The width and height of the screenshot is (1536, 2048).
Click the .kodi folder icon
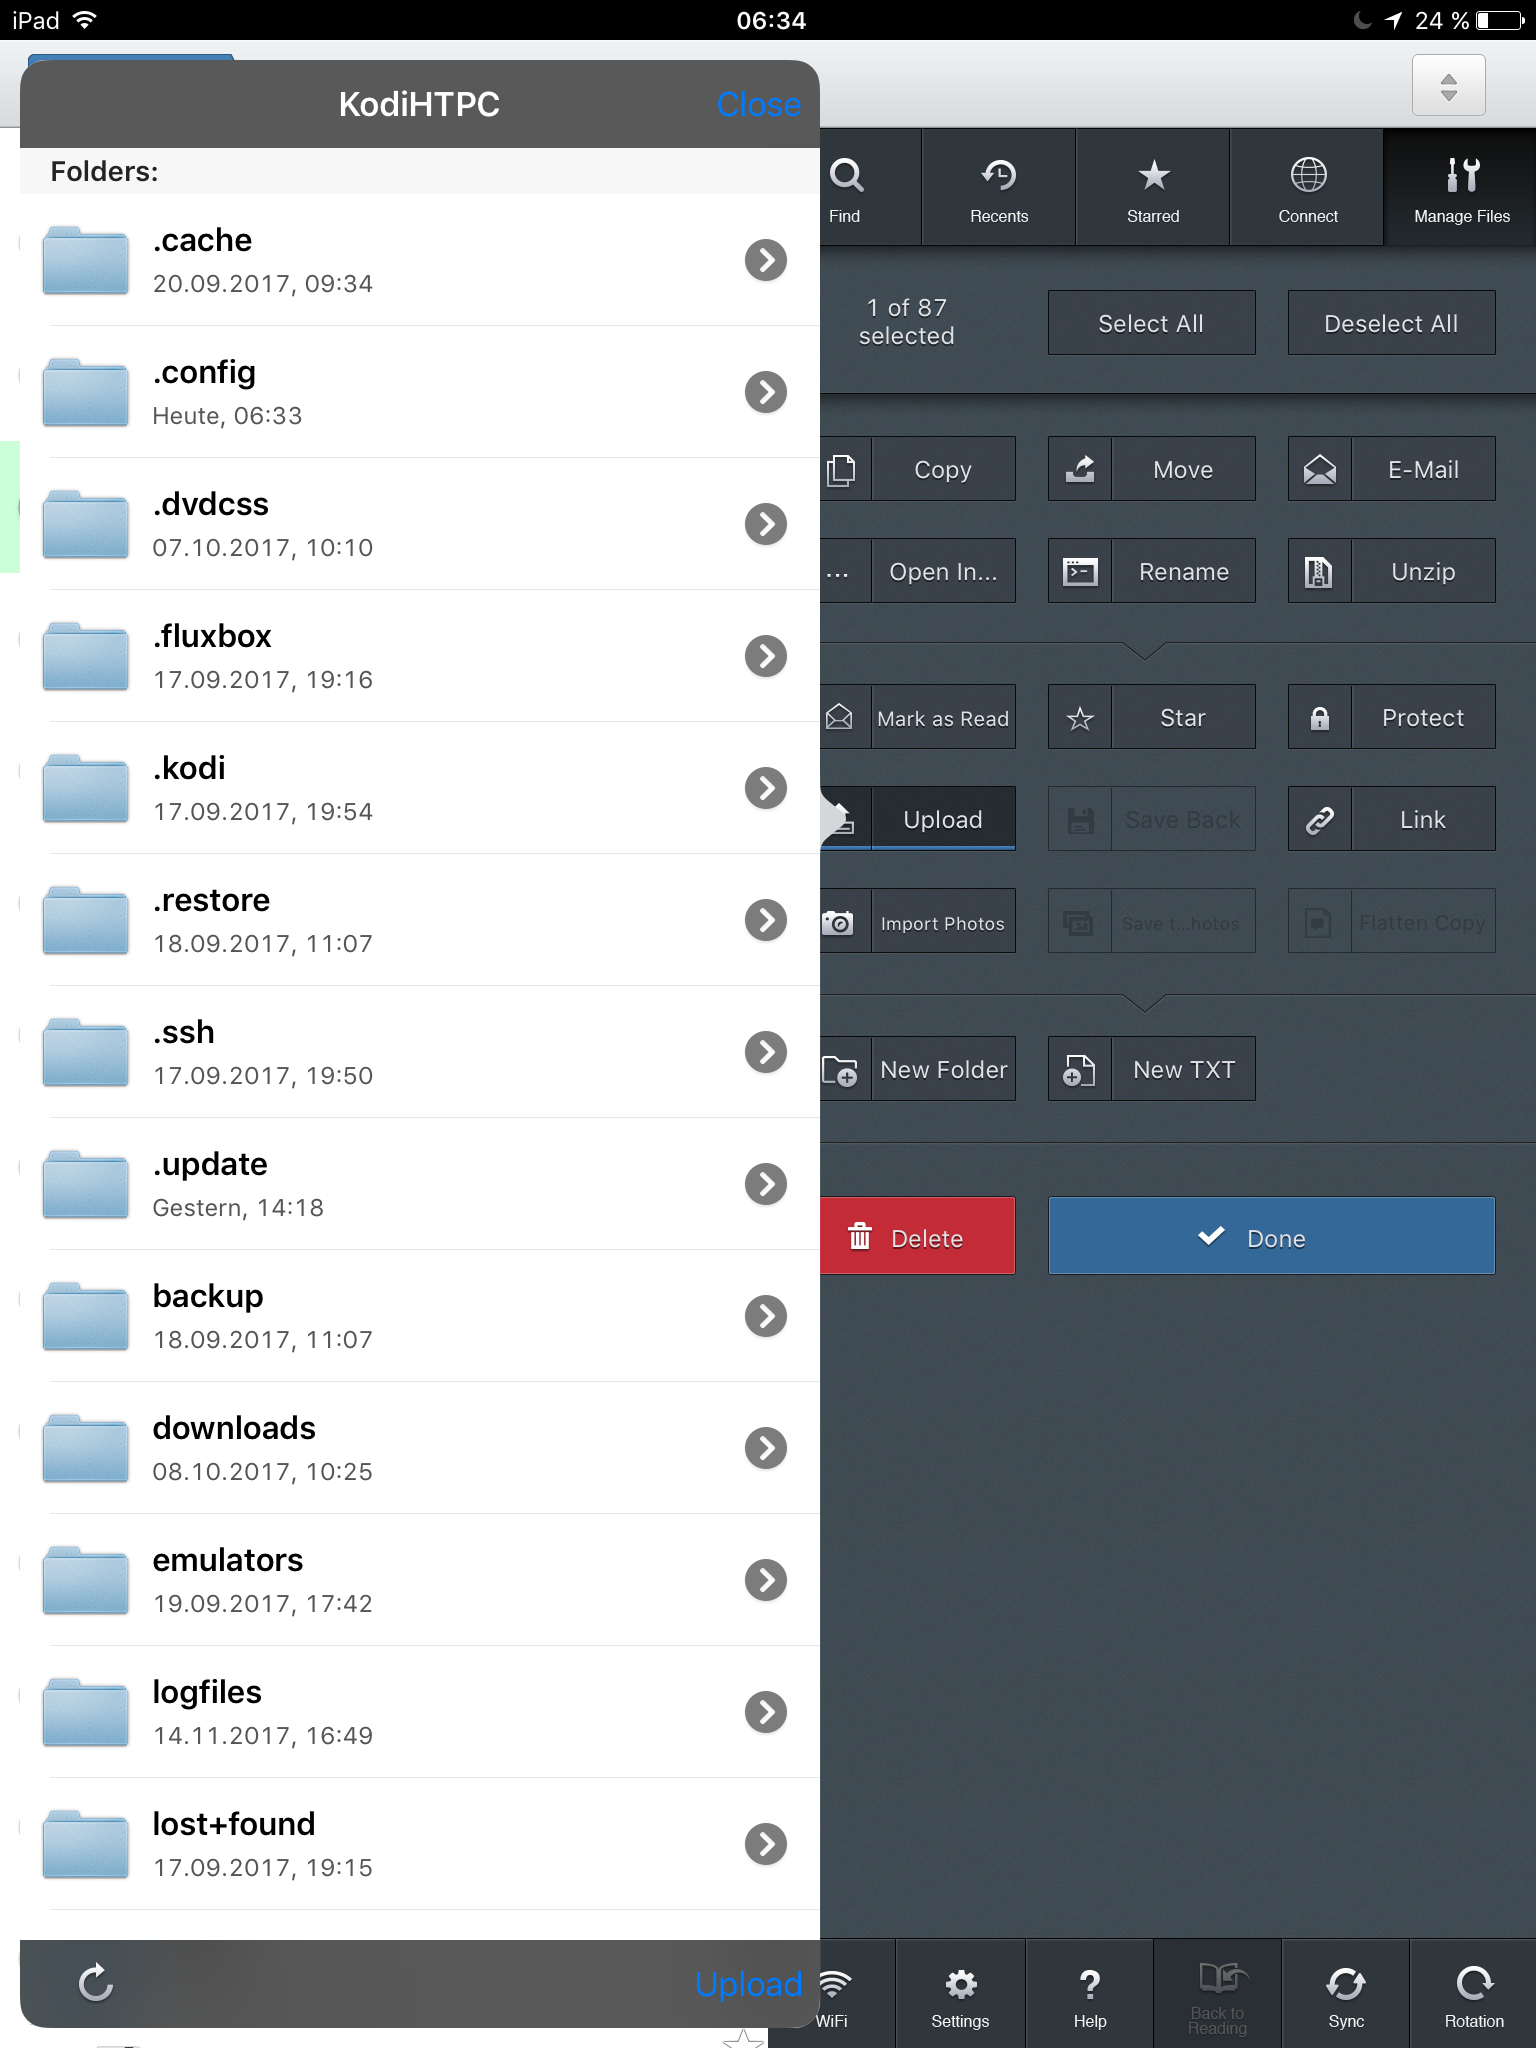tap(86, 788)
